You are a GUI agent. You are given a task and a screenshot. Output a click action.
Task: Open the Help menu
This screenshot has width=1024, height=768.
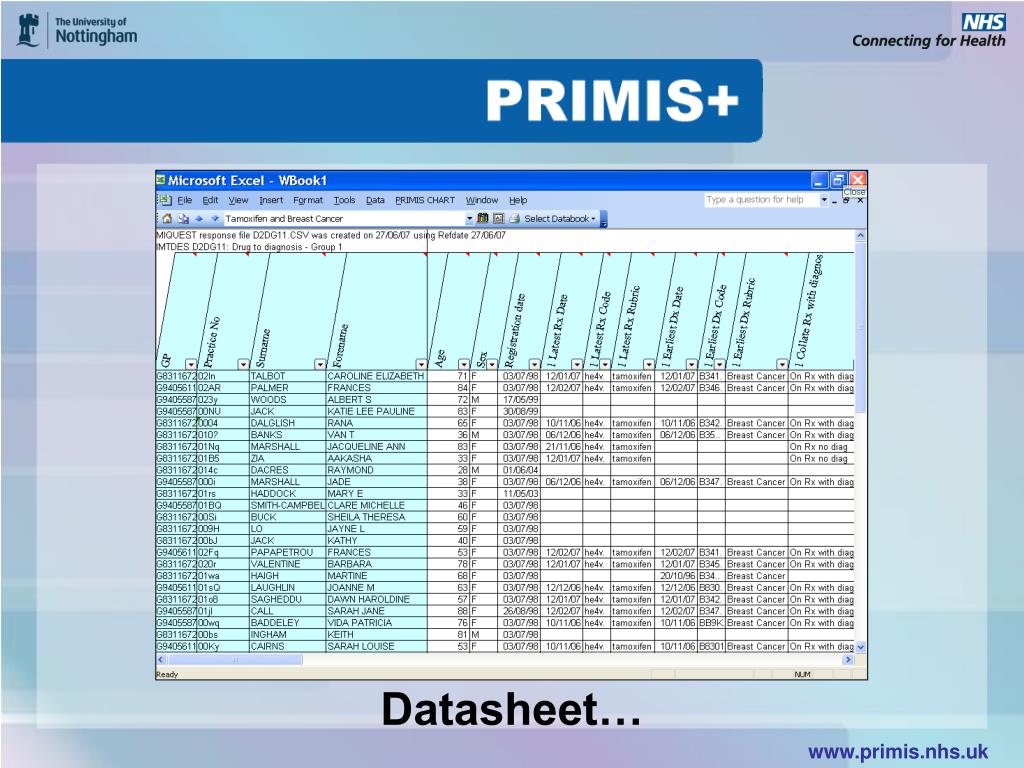pos(518,200)
